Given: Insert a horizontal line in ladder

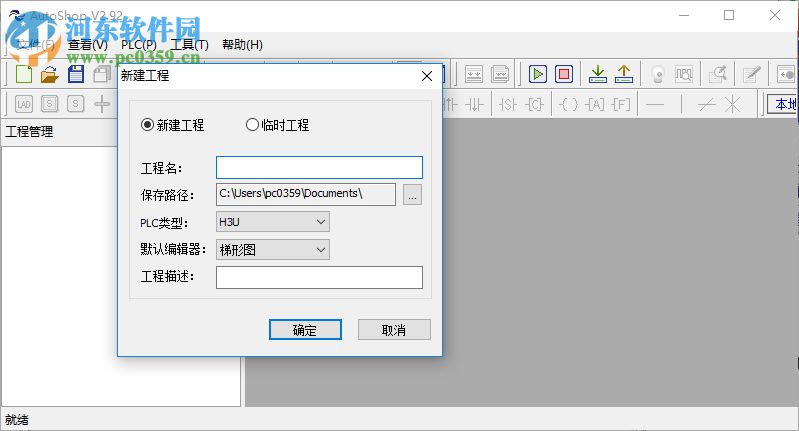Looking at the screenshot, I should [x=655, y=105].
